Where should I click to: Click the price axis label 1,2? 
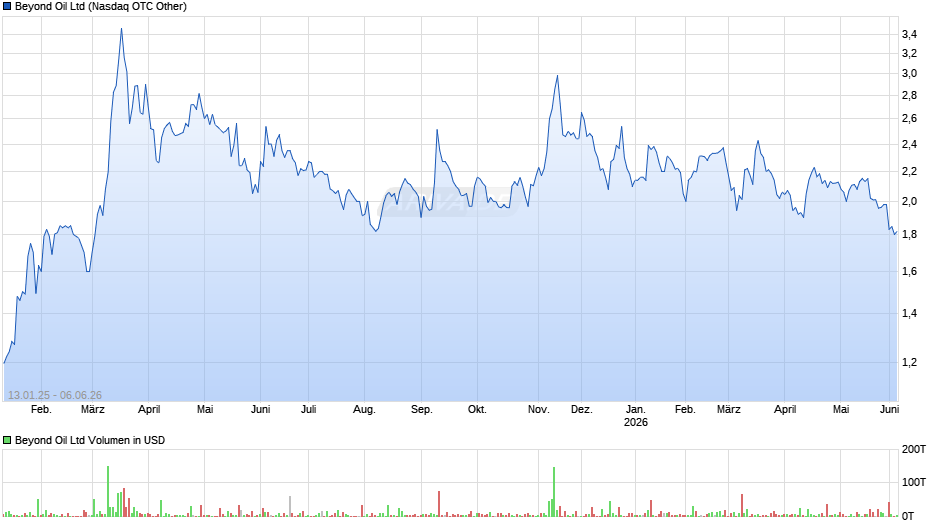pos(909,362)
